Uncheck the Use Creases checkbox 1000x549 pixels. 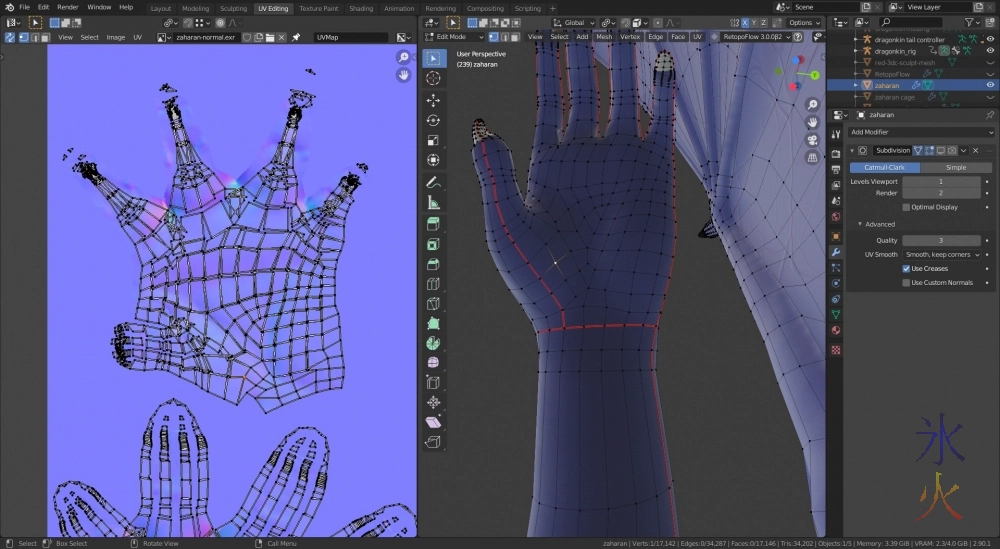[906, 269]
